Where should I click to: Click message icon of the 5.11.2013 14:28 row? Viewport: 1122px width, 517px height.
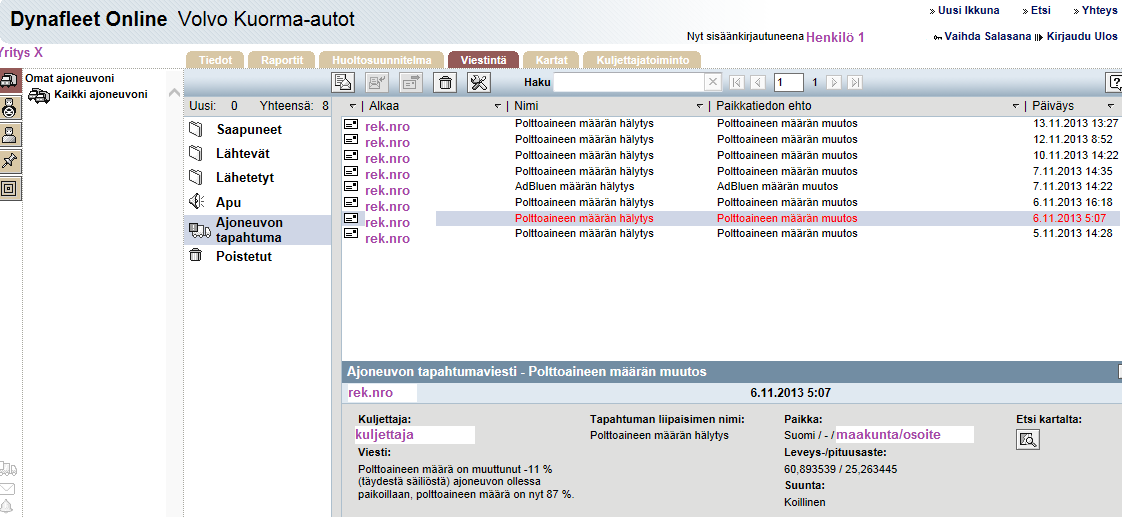tap(351, 233)
